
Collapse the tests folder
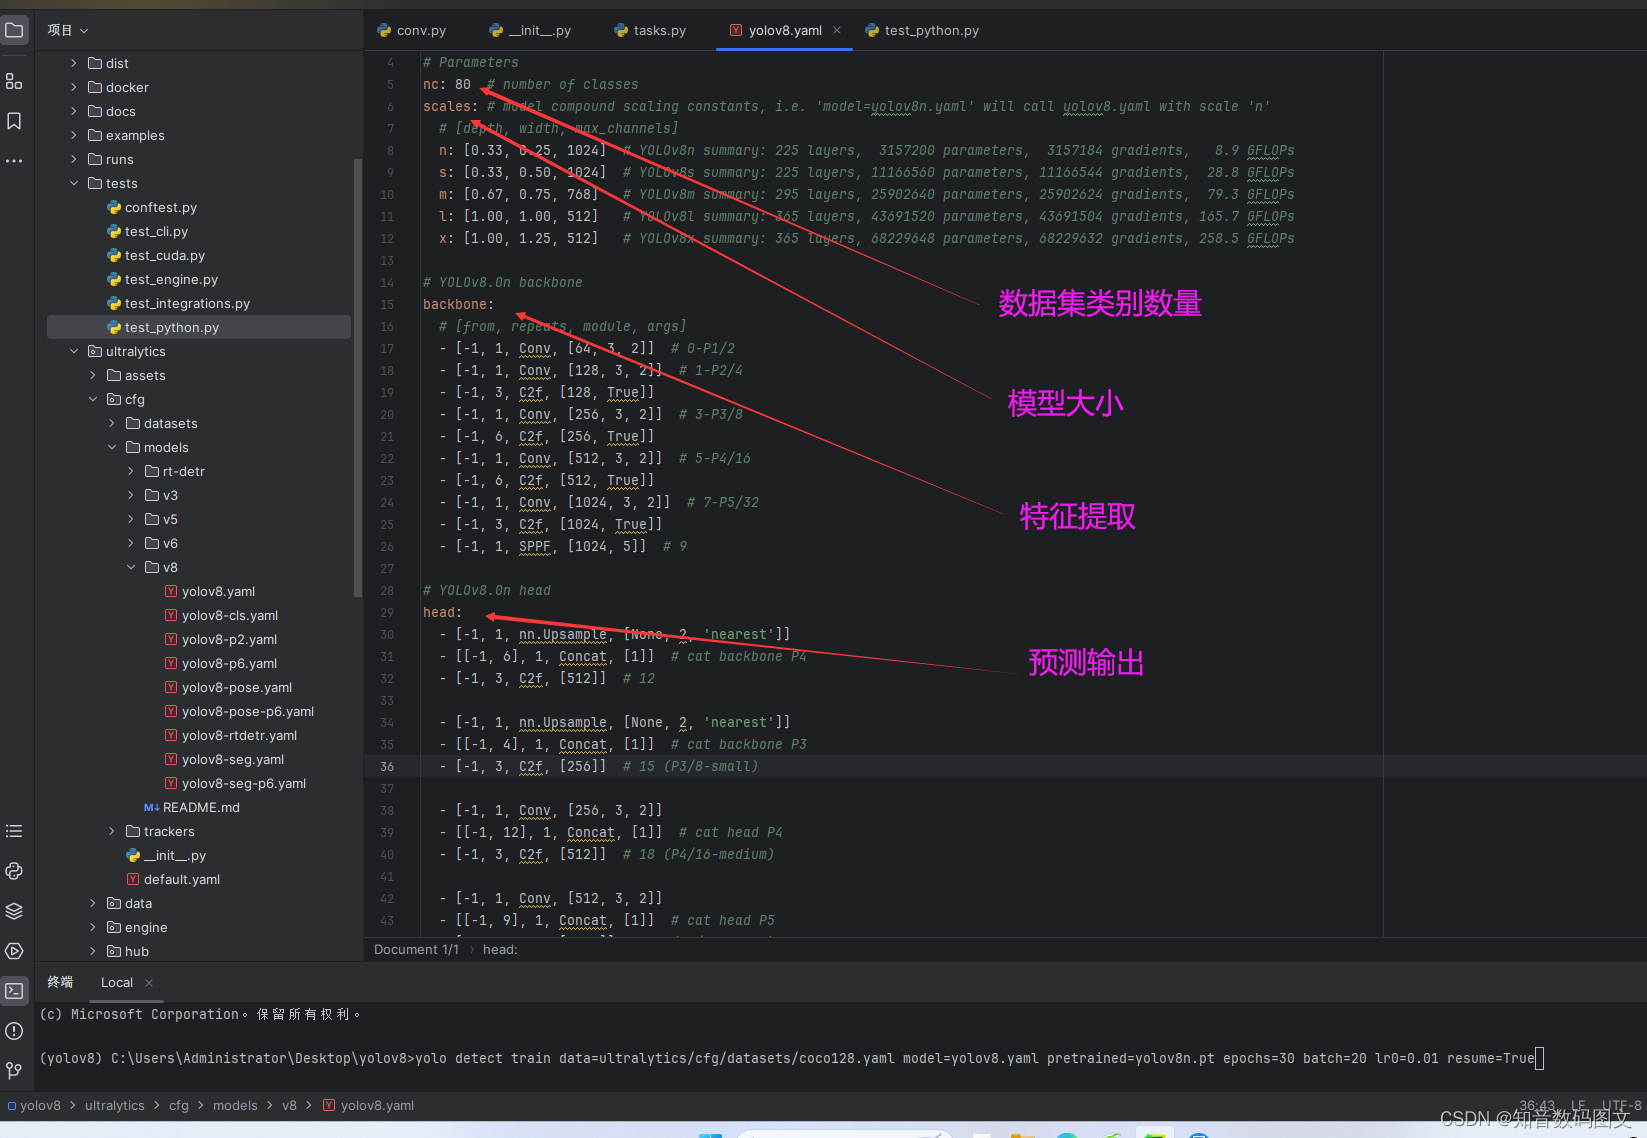tap(74, 183)
